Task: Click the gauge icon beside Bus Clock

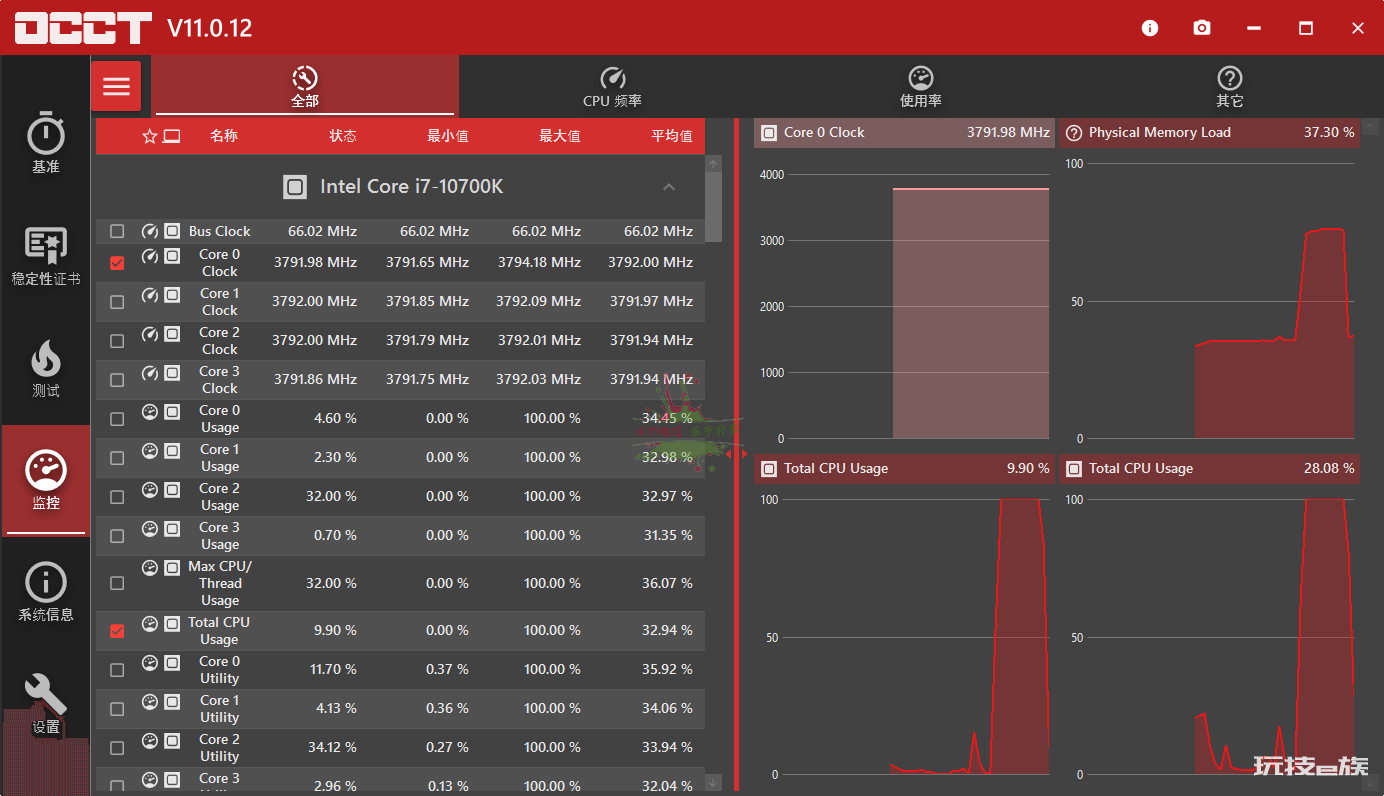Action: tap(150, 230)
